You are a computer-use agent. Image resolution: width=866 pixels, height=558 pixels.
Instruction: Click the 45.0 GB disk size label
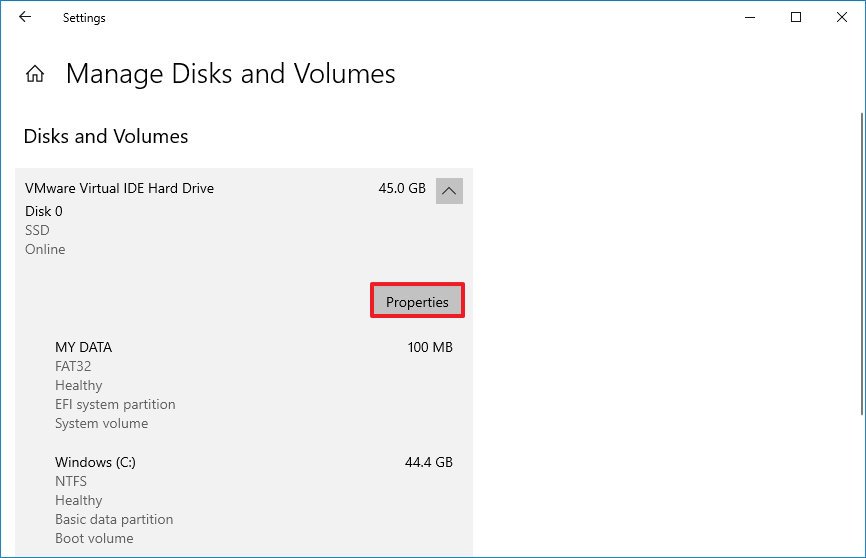402,188
